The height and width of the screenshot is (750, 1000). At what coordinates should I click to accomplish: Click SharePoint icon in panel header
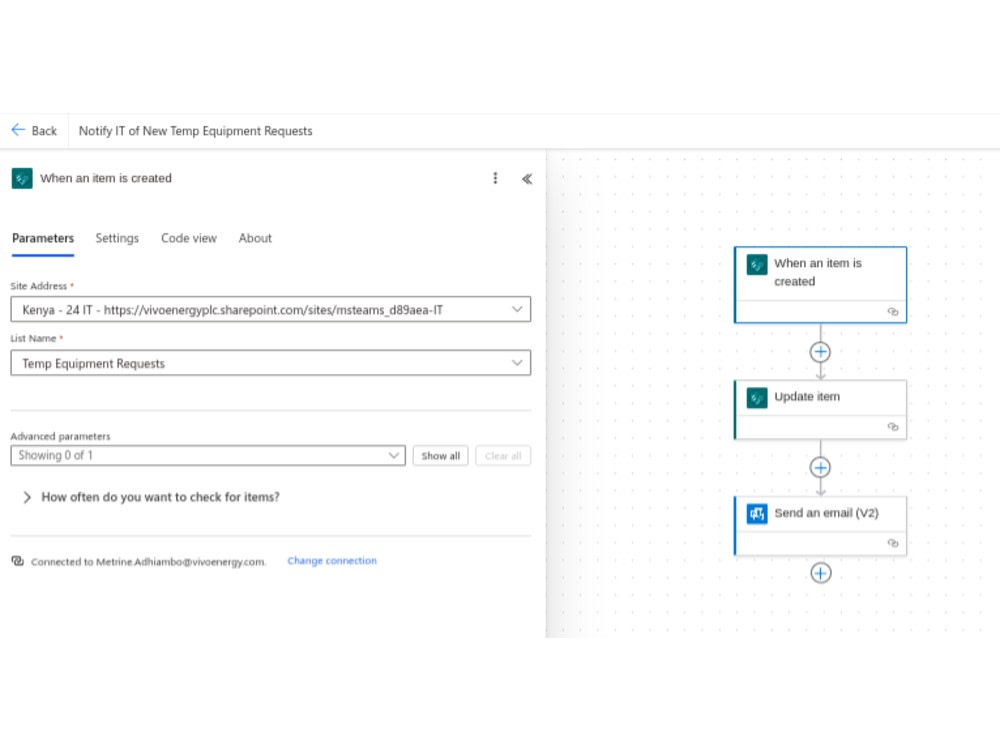click(22, 178)
